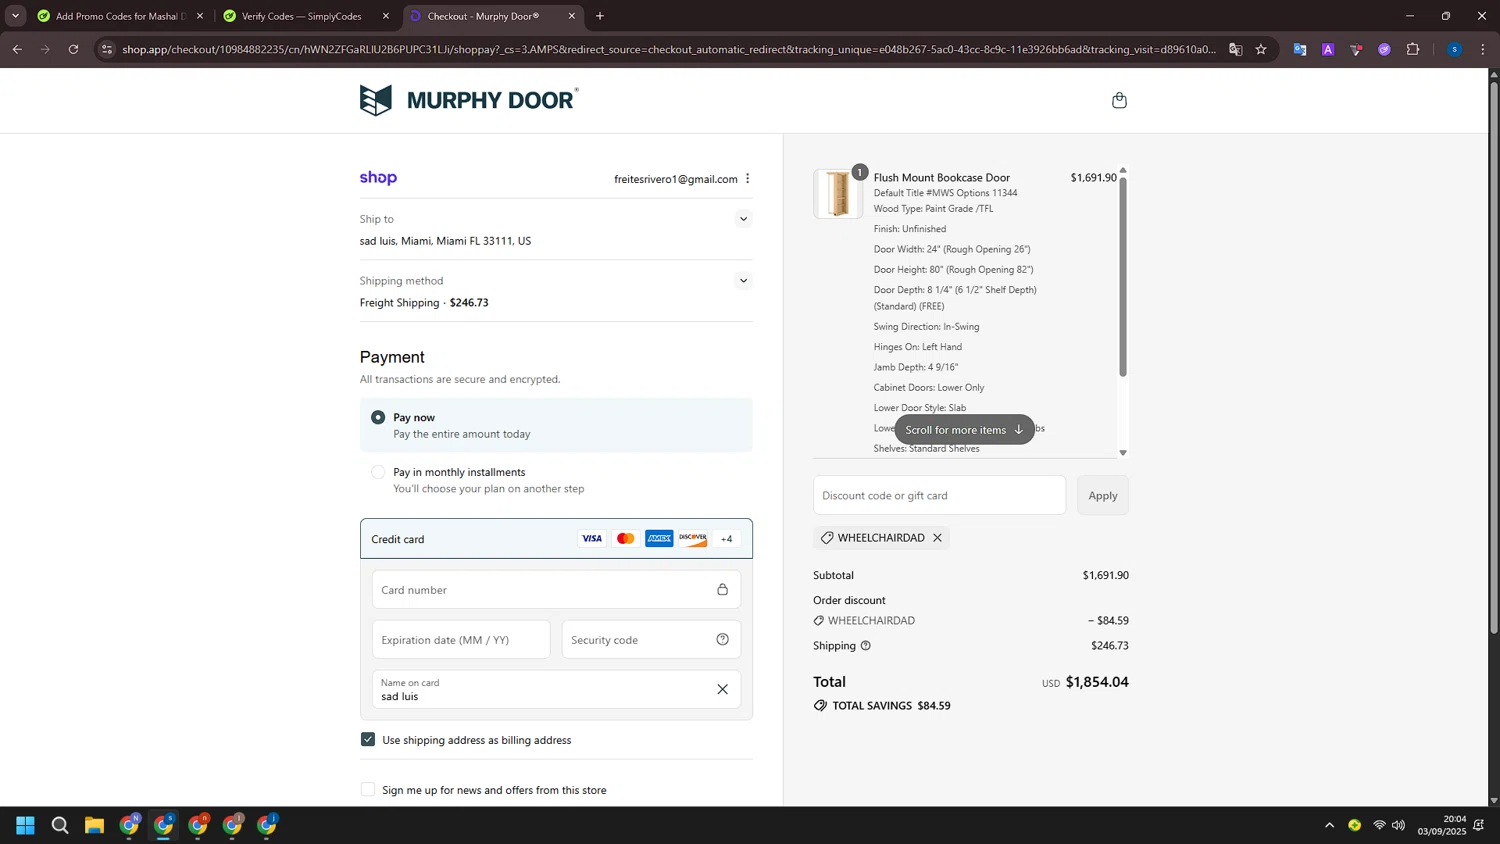
Task: Check Sign me up for news and offers
Action: (x=368, y=790)
